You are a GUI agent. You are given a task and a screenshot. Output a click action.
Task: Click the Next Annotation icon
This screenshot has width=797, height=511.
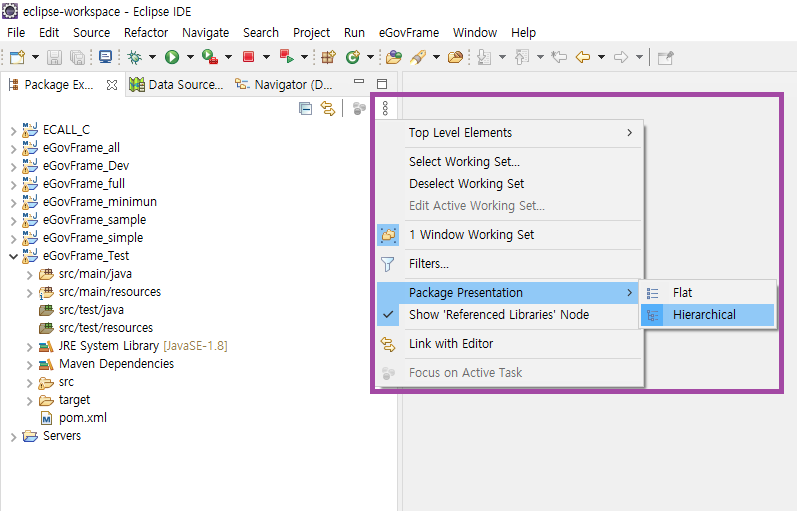point(484,57)
